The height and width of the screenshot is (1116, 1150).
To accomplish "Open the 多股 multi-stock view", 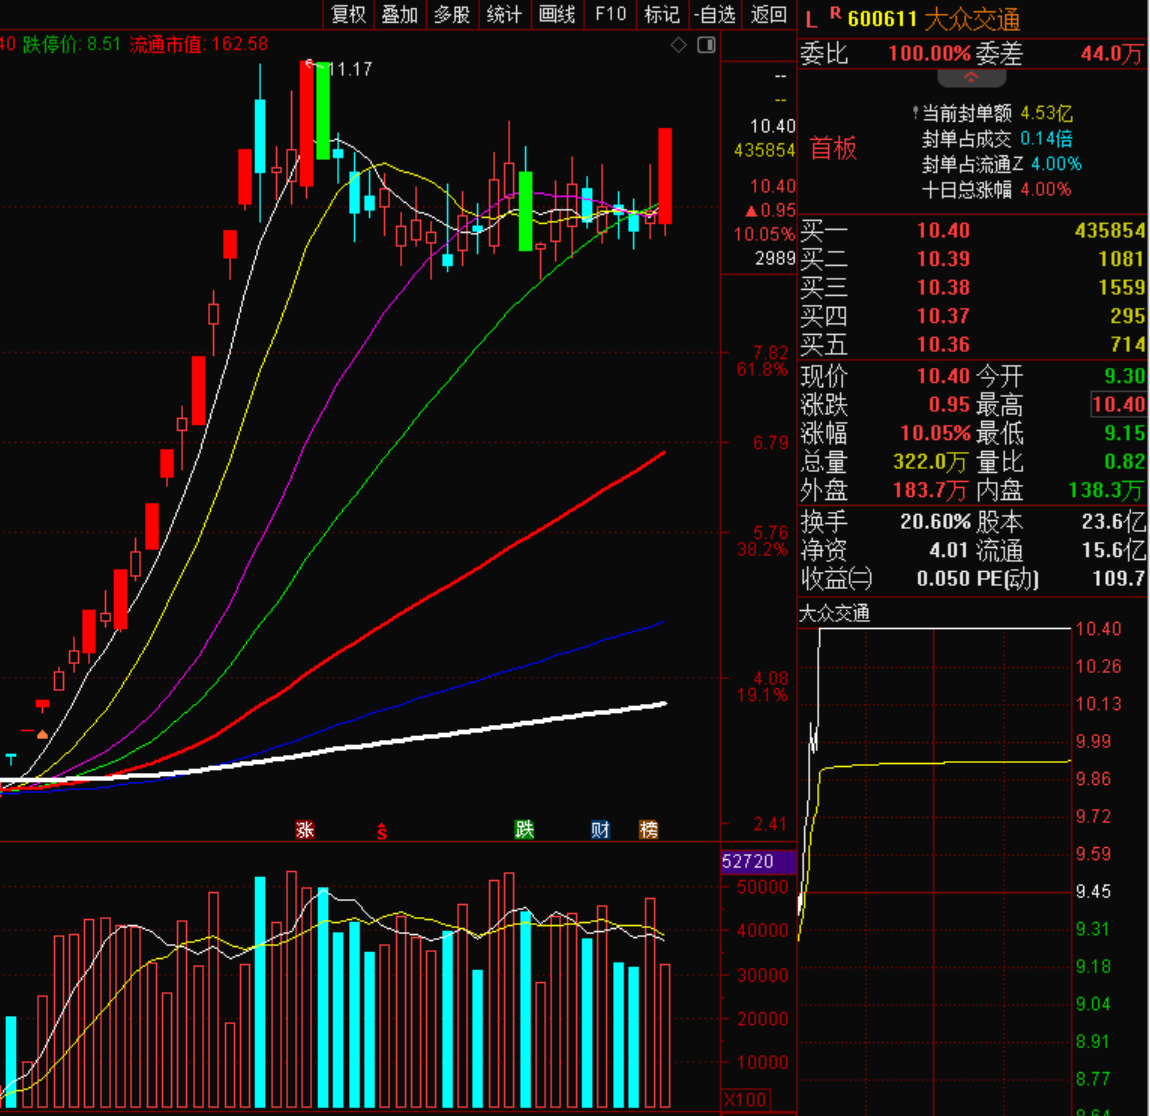I will pos(452,14).
